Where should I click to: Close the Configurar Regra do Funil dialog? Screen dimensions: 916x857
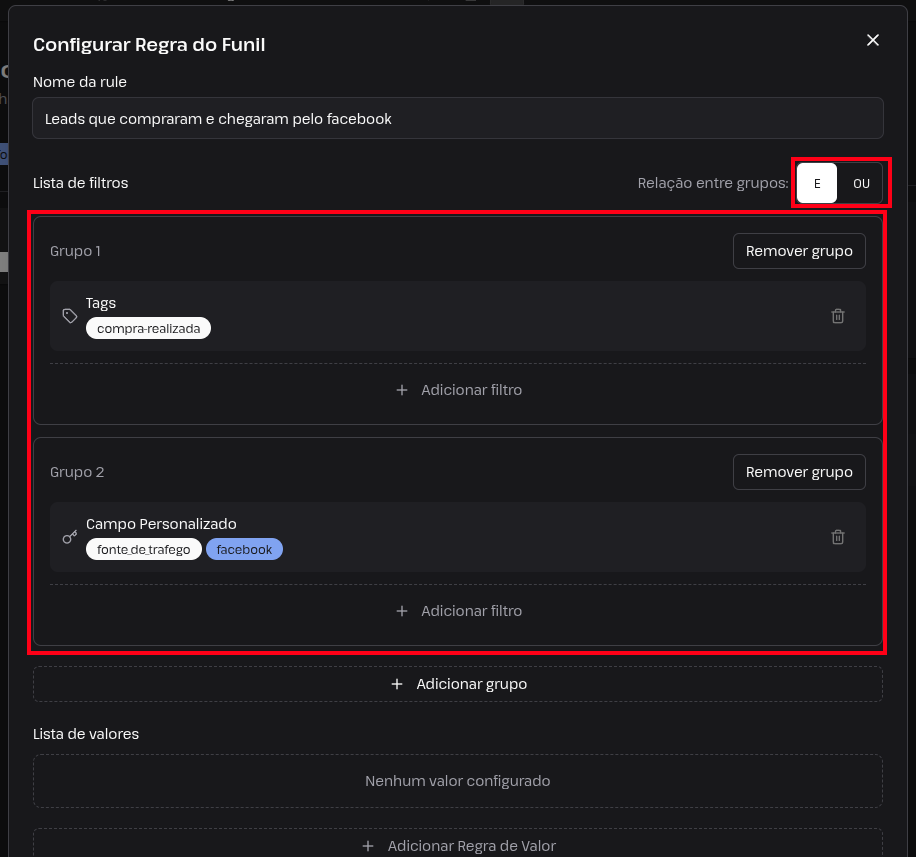(x=872, y=40)
